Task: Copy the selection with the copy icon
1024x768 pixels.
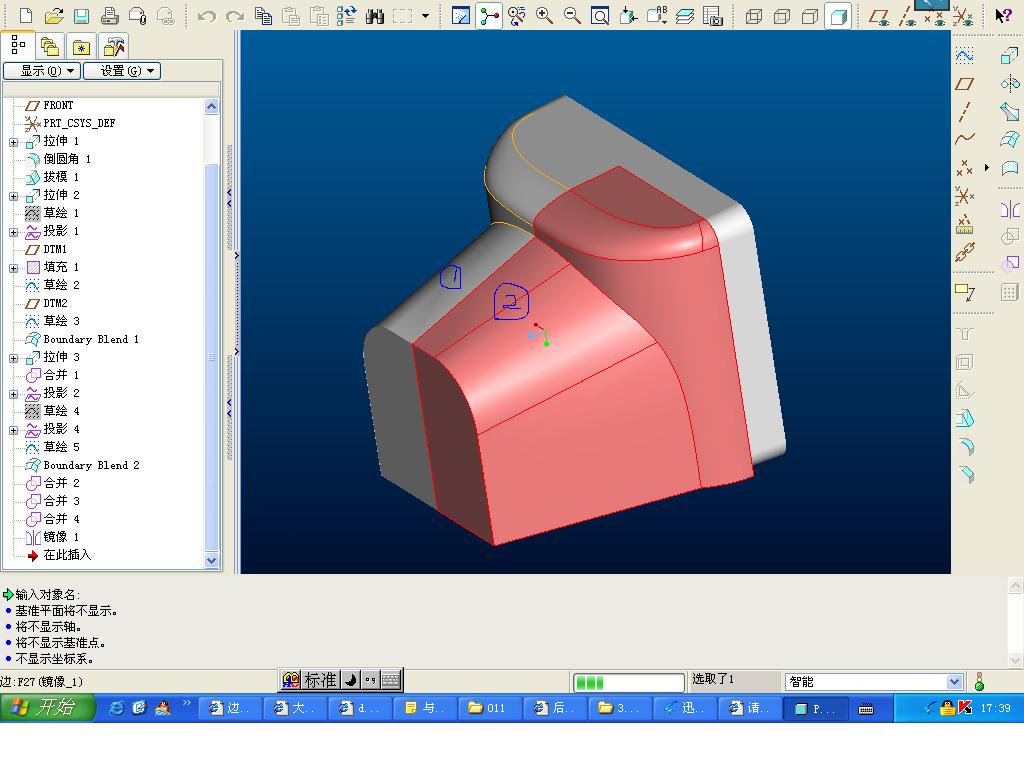Action: pos(263,16)
